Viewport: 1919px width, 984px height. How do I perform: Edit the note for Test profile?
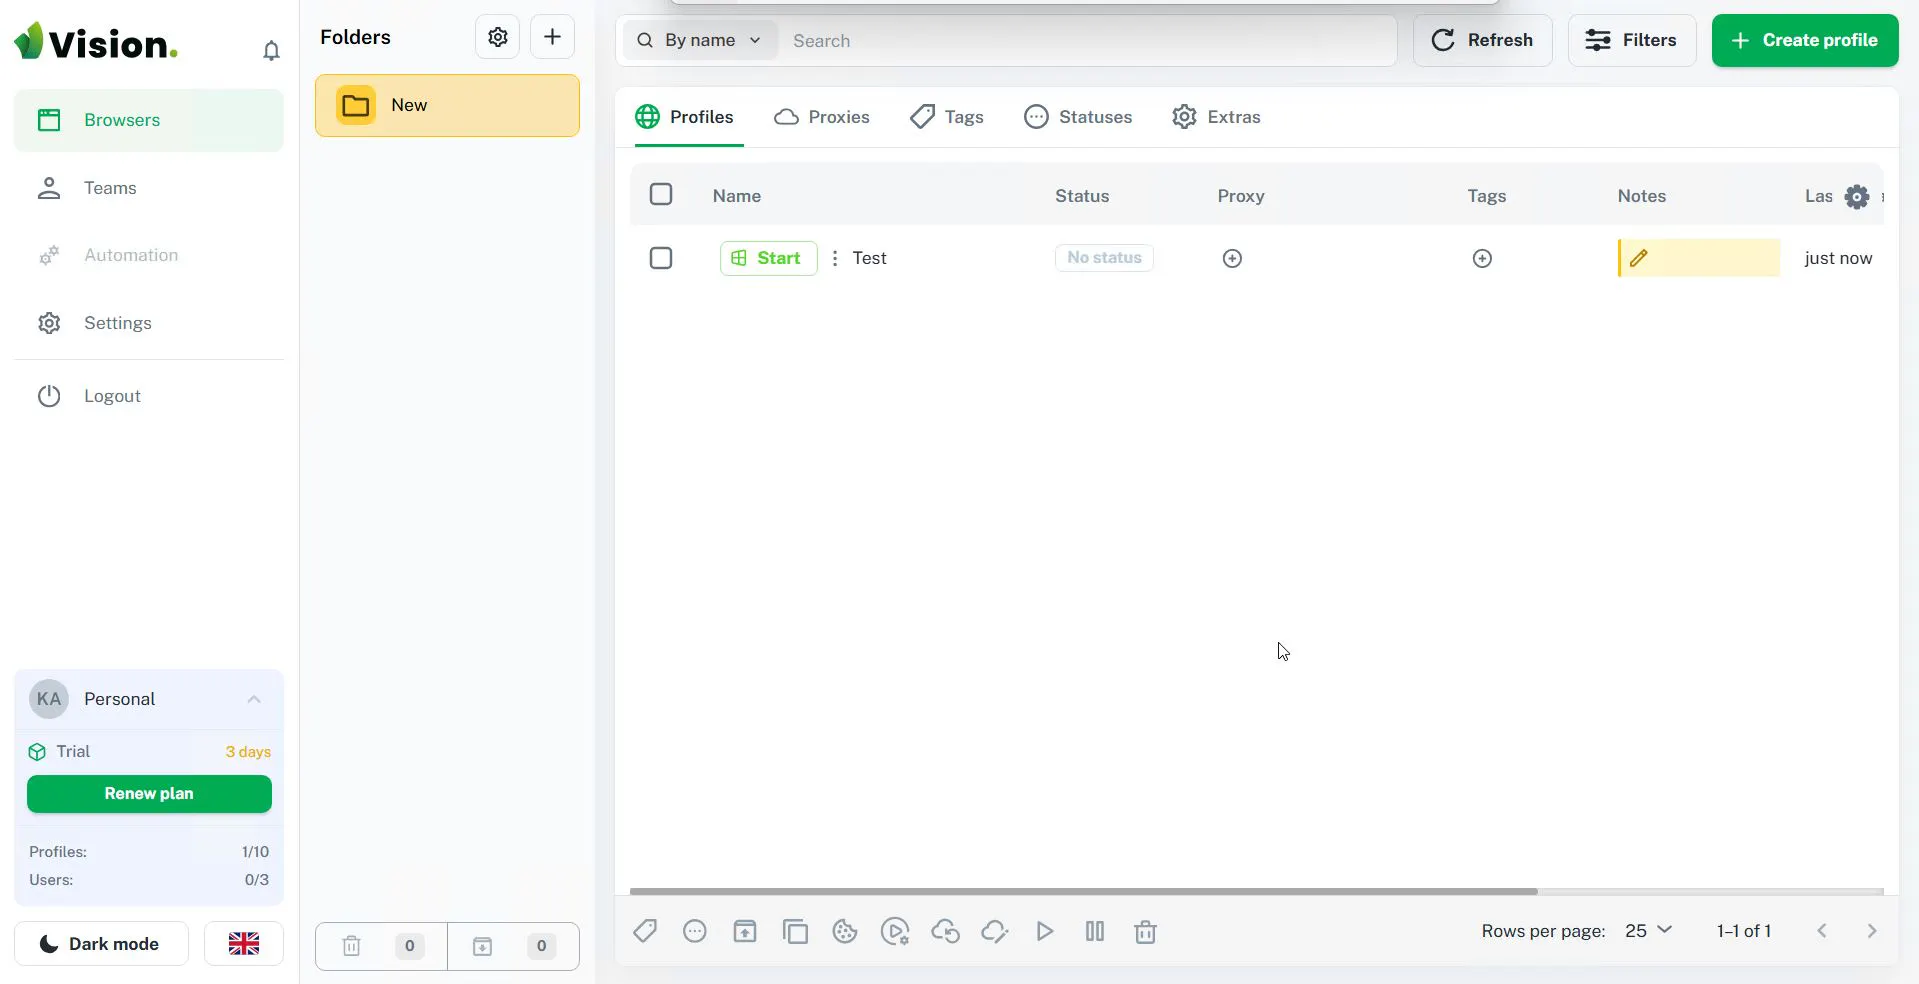[1638, 258]
